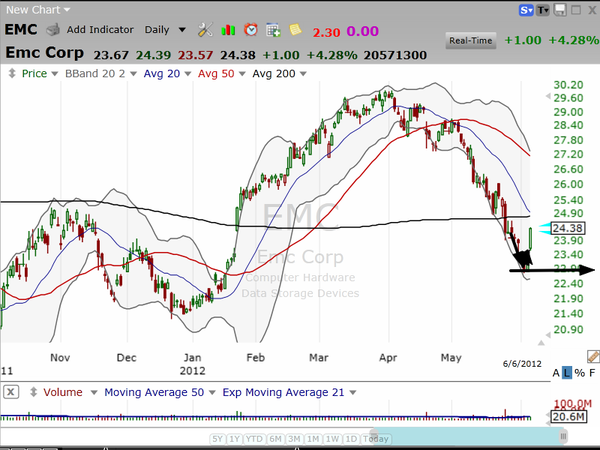The width and height of the screenshot is (600, 450).
Task: Expand the Moving Average 50 dropdown
Action: [212, 392]
